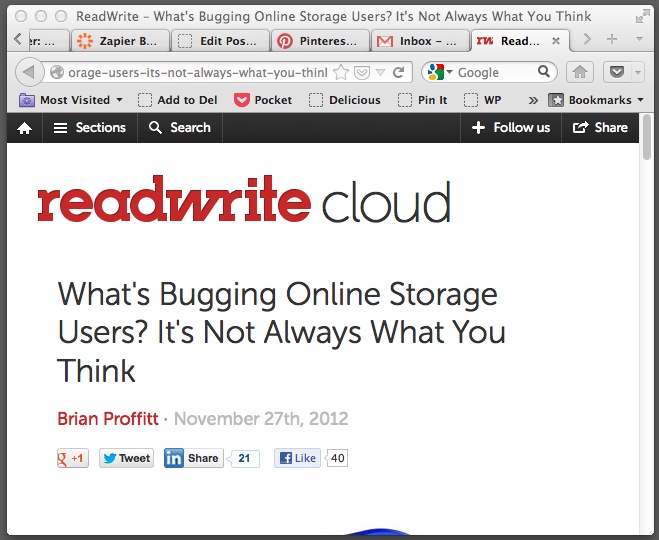Click the Add to Del bookmarklet
Screen dimensions: 659x540
pos(178,100)
